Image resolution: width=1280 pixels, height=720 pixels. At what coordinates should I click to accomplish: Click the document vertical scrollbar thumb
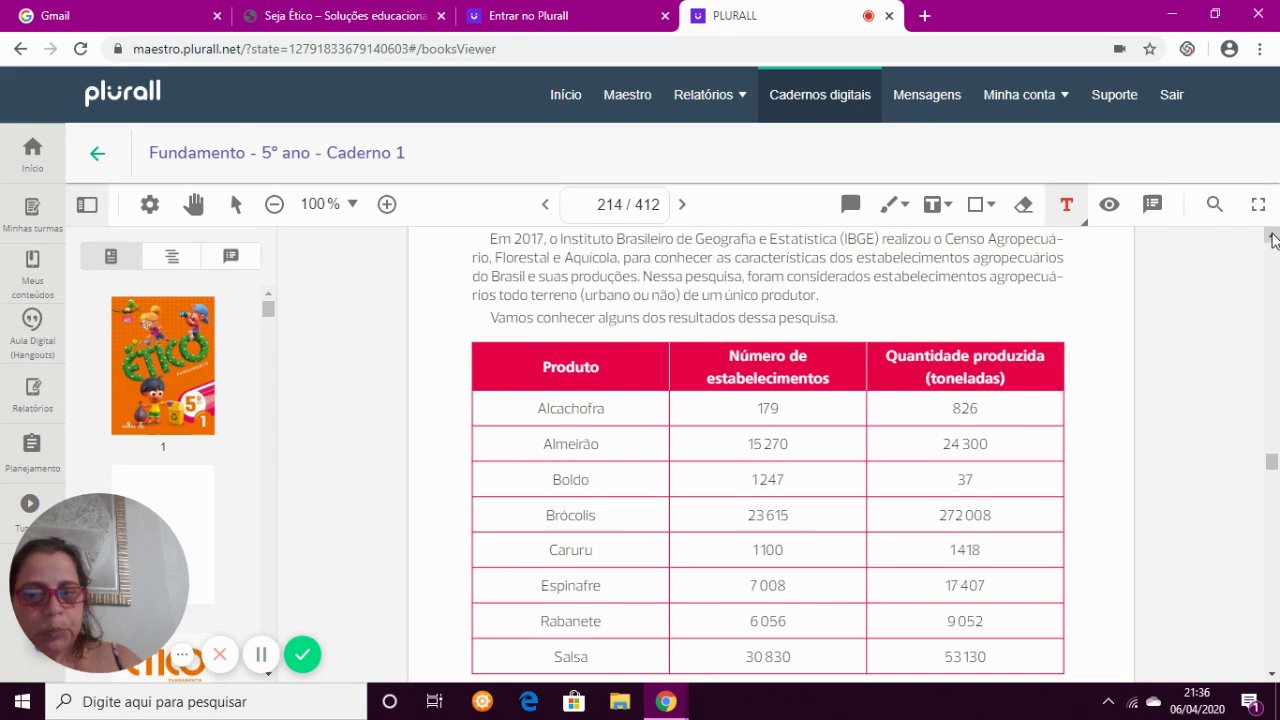point(1271,462)
